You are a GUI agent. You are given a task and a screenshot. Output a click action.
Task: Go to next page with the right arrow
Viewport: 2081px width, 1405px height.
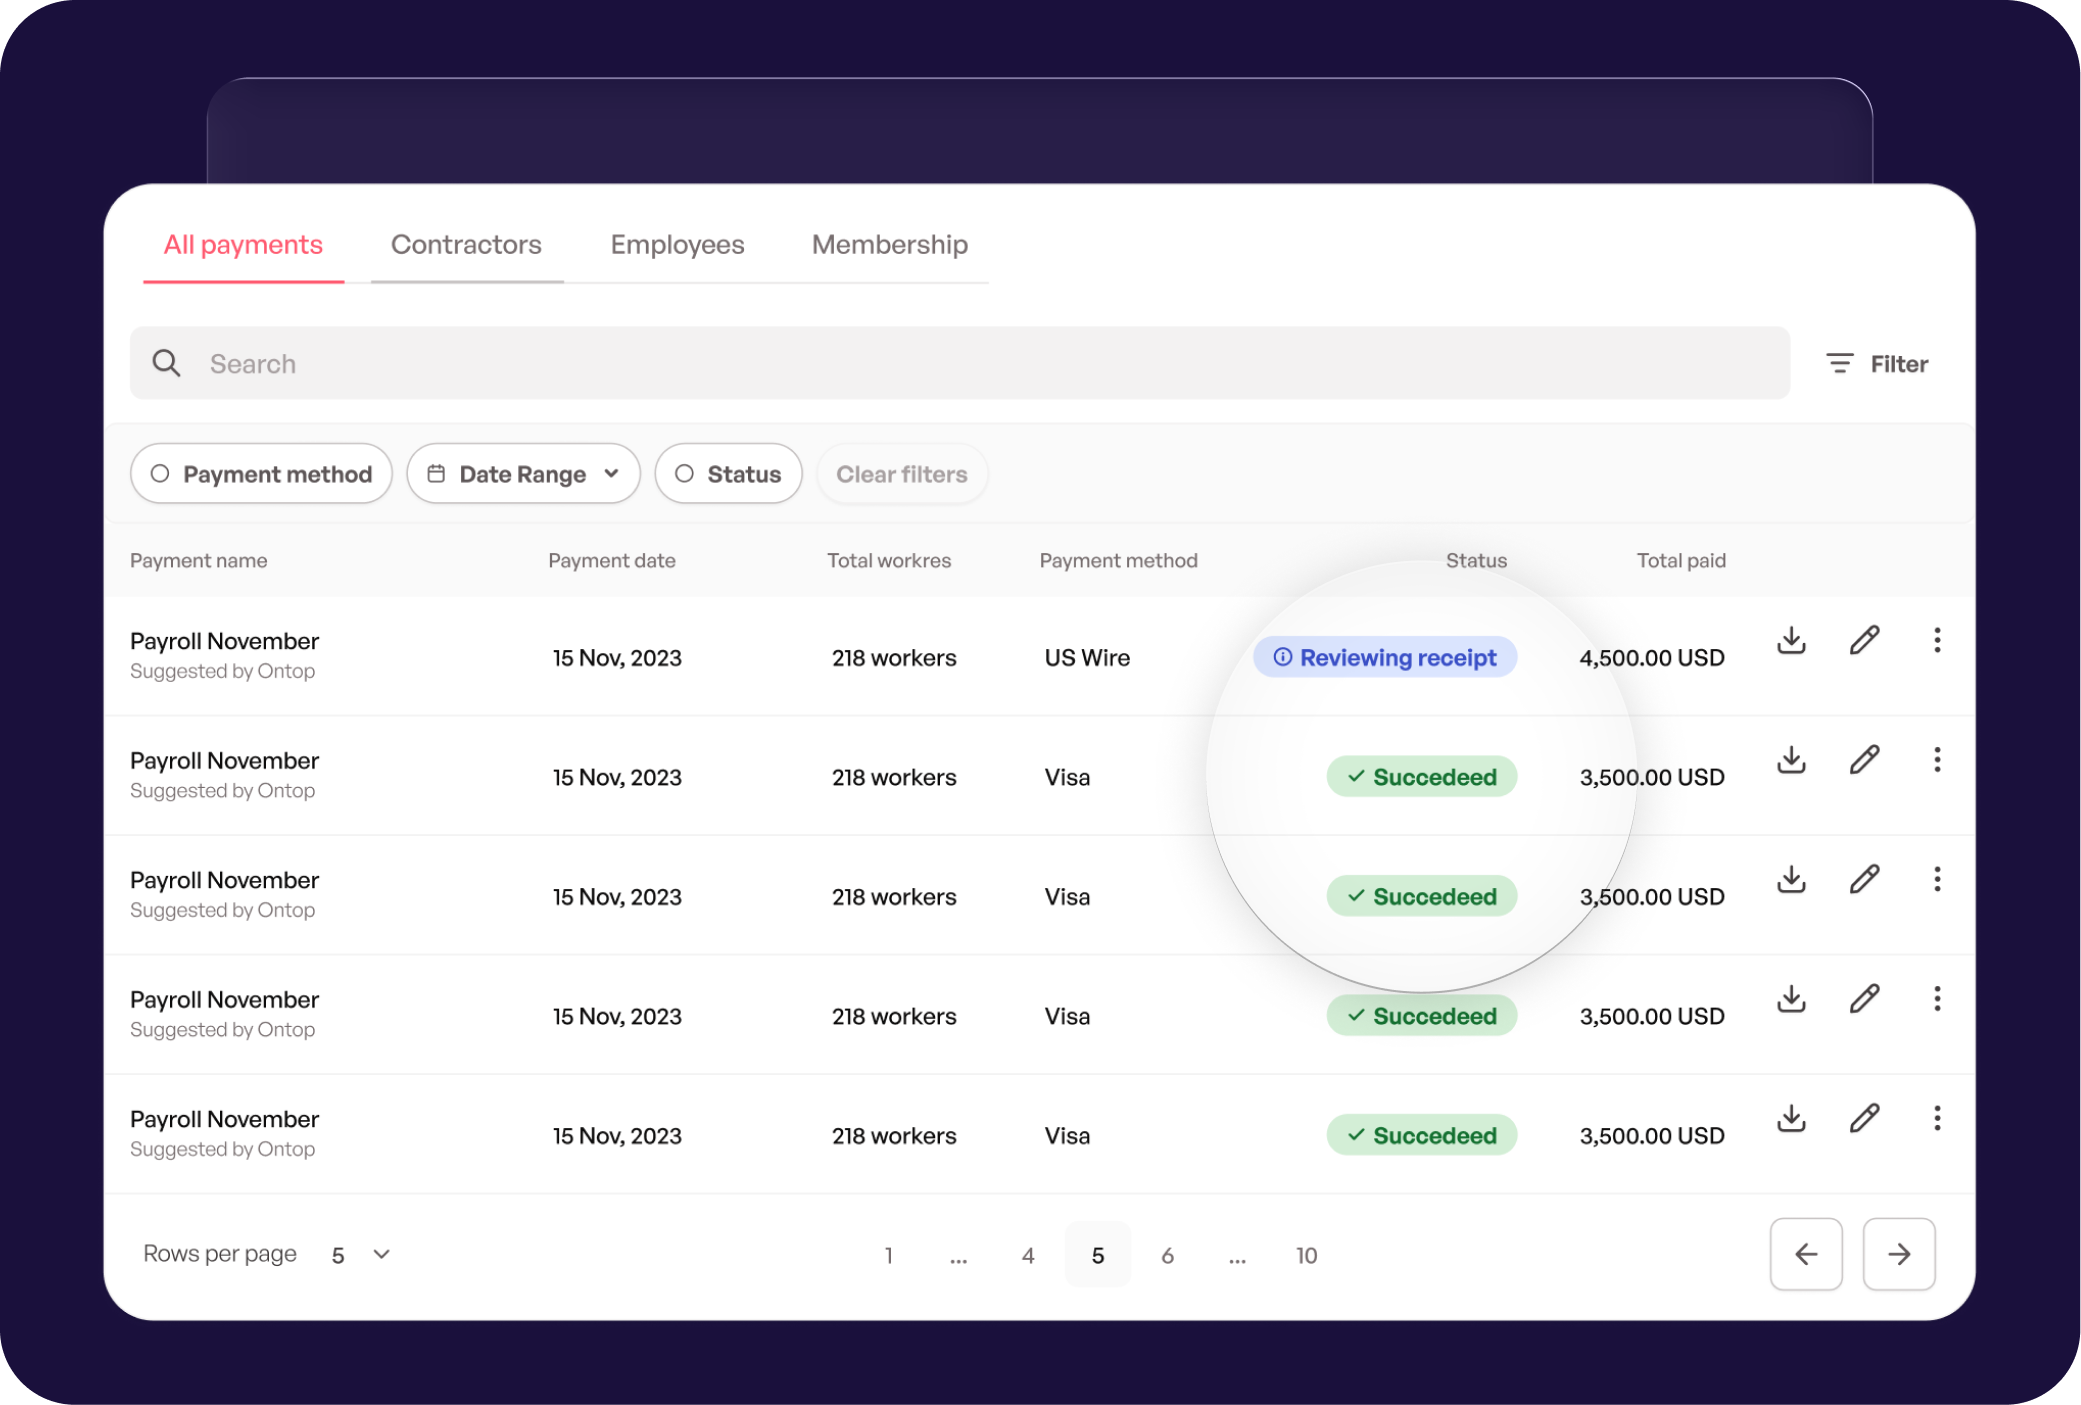point(1898,1254)
